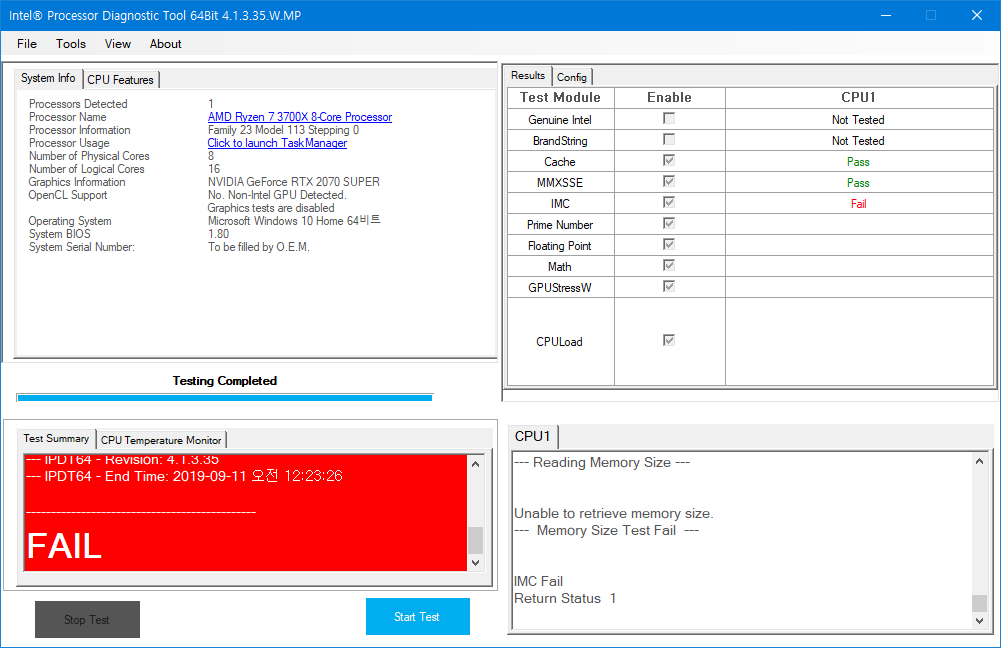Switch to the Config tab

point(572,77)
